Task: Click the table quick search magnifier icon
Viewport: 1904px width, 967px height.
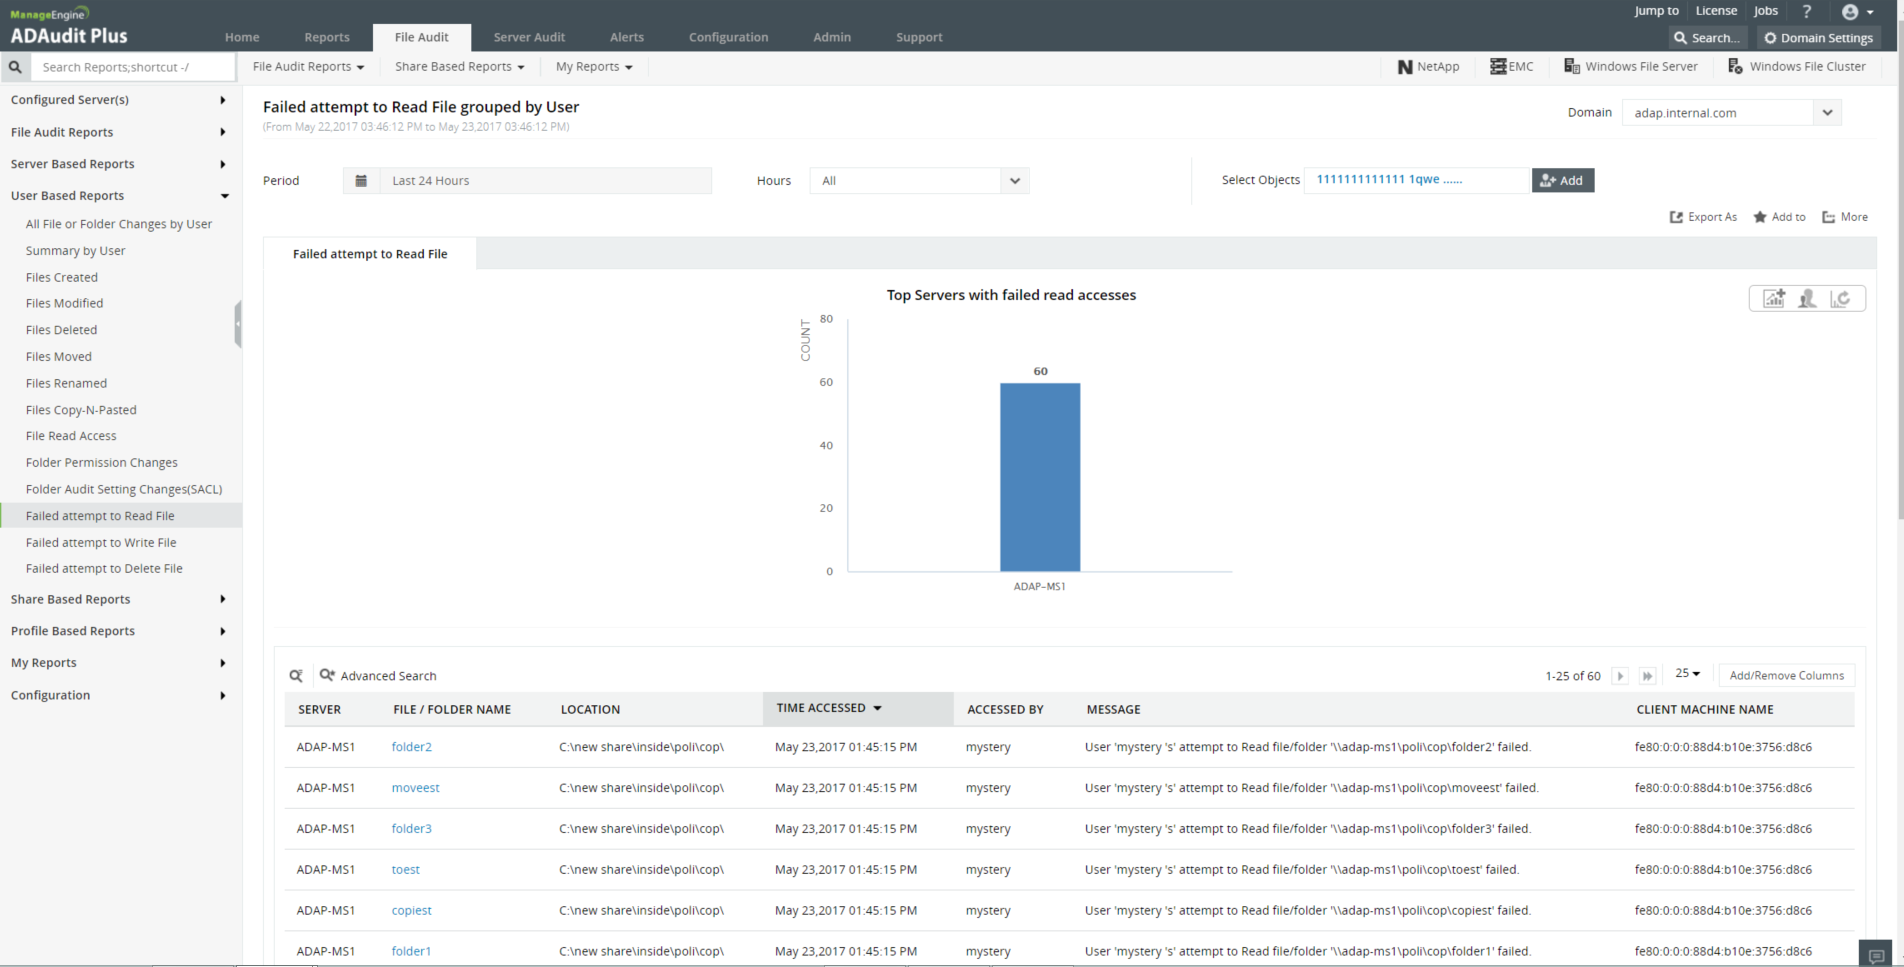Action: pyautogui.click(x=296, y=676)
